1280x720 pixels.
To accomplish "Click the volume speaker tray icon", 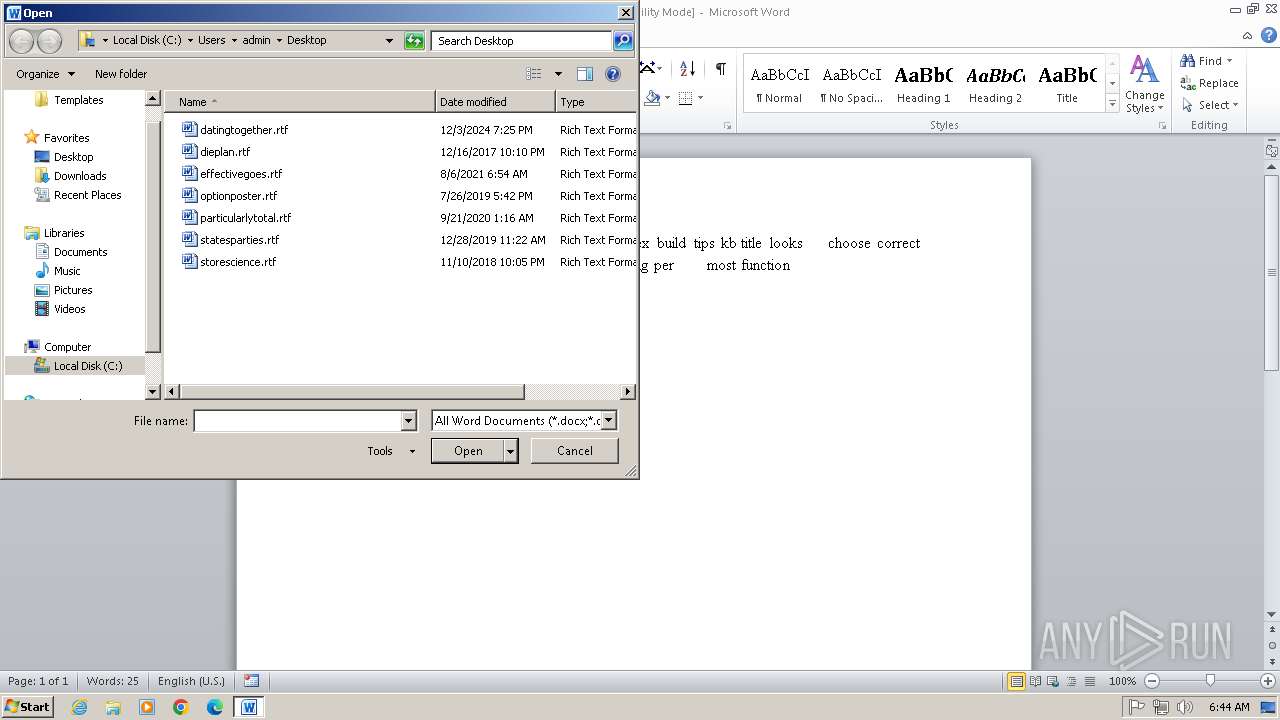I will pyautogui.click(x=1186, y=707).
